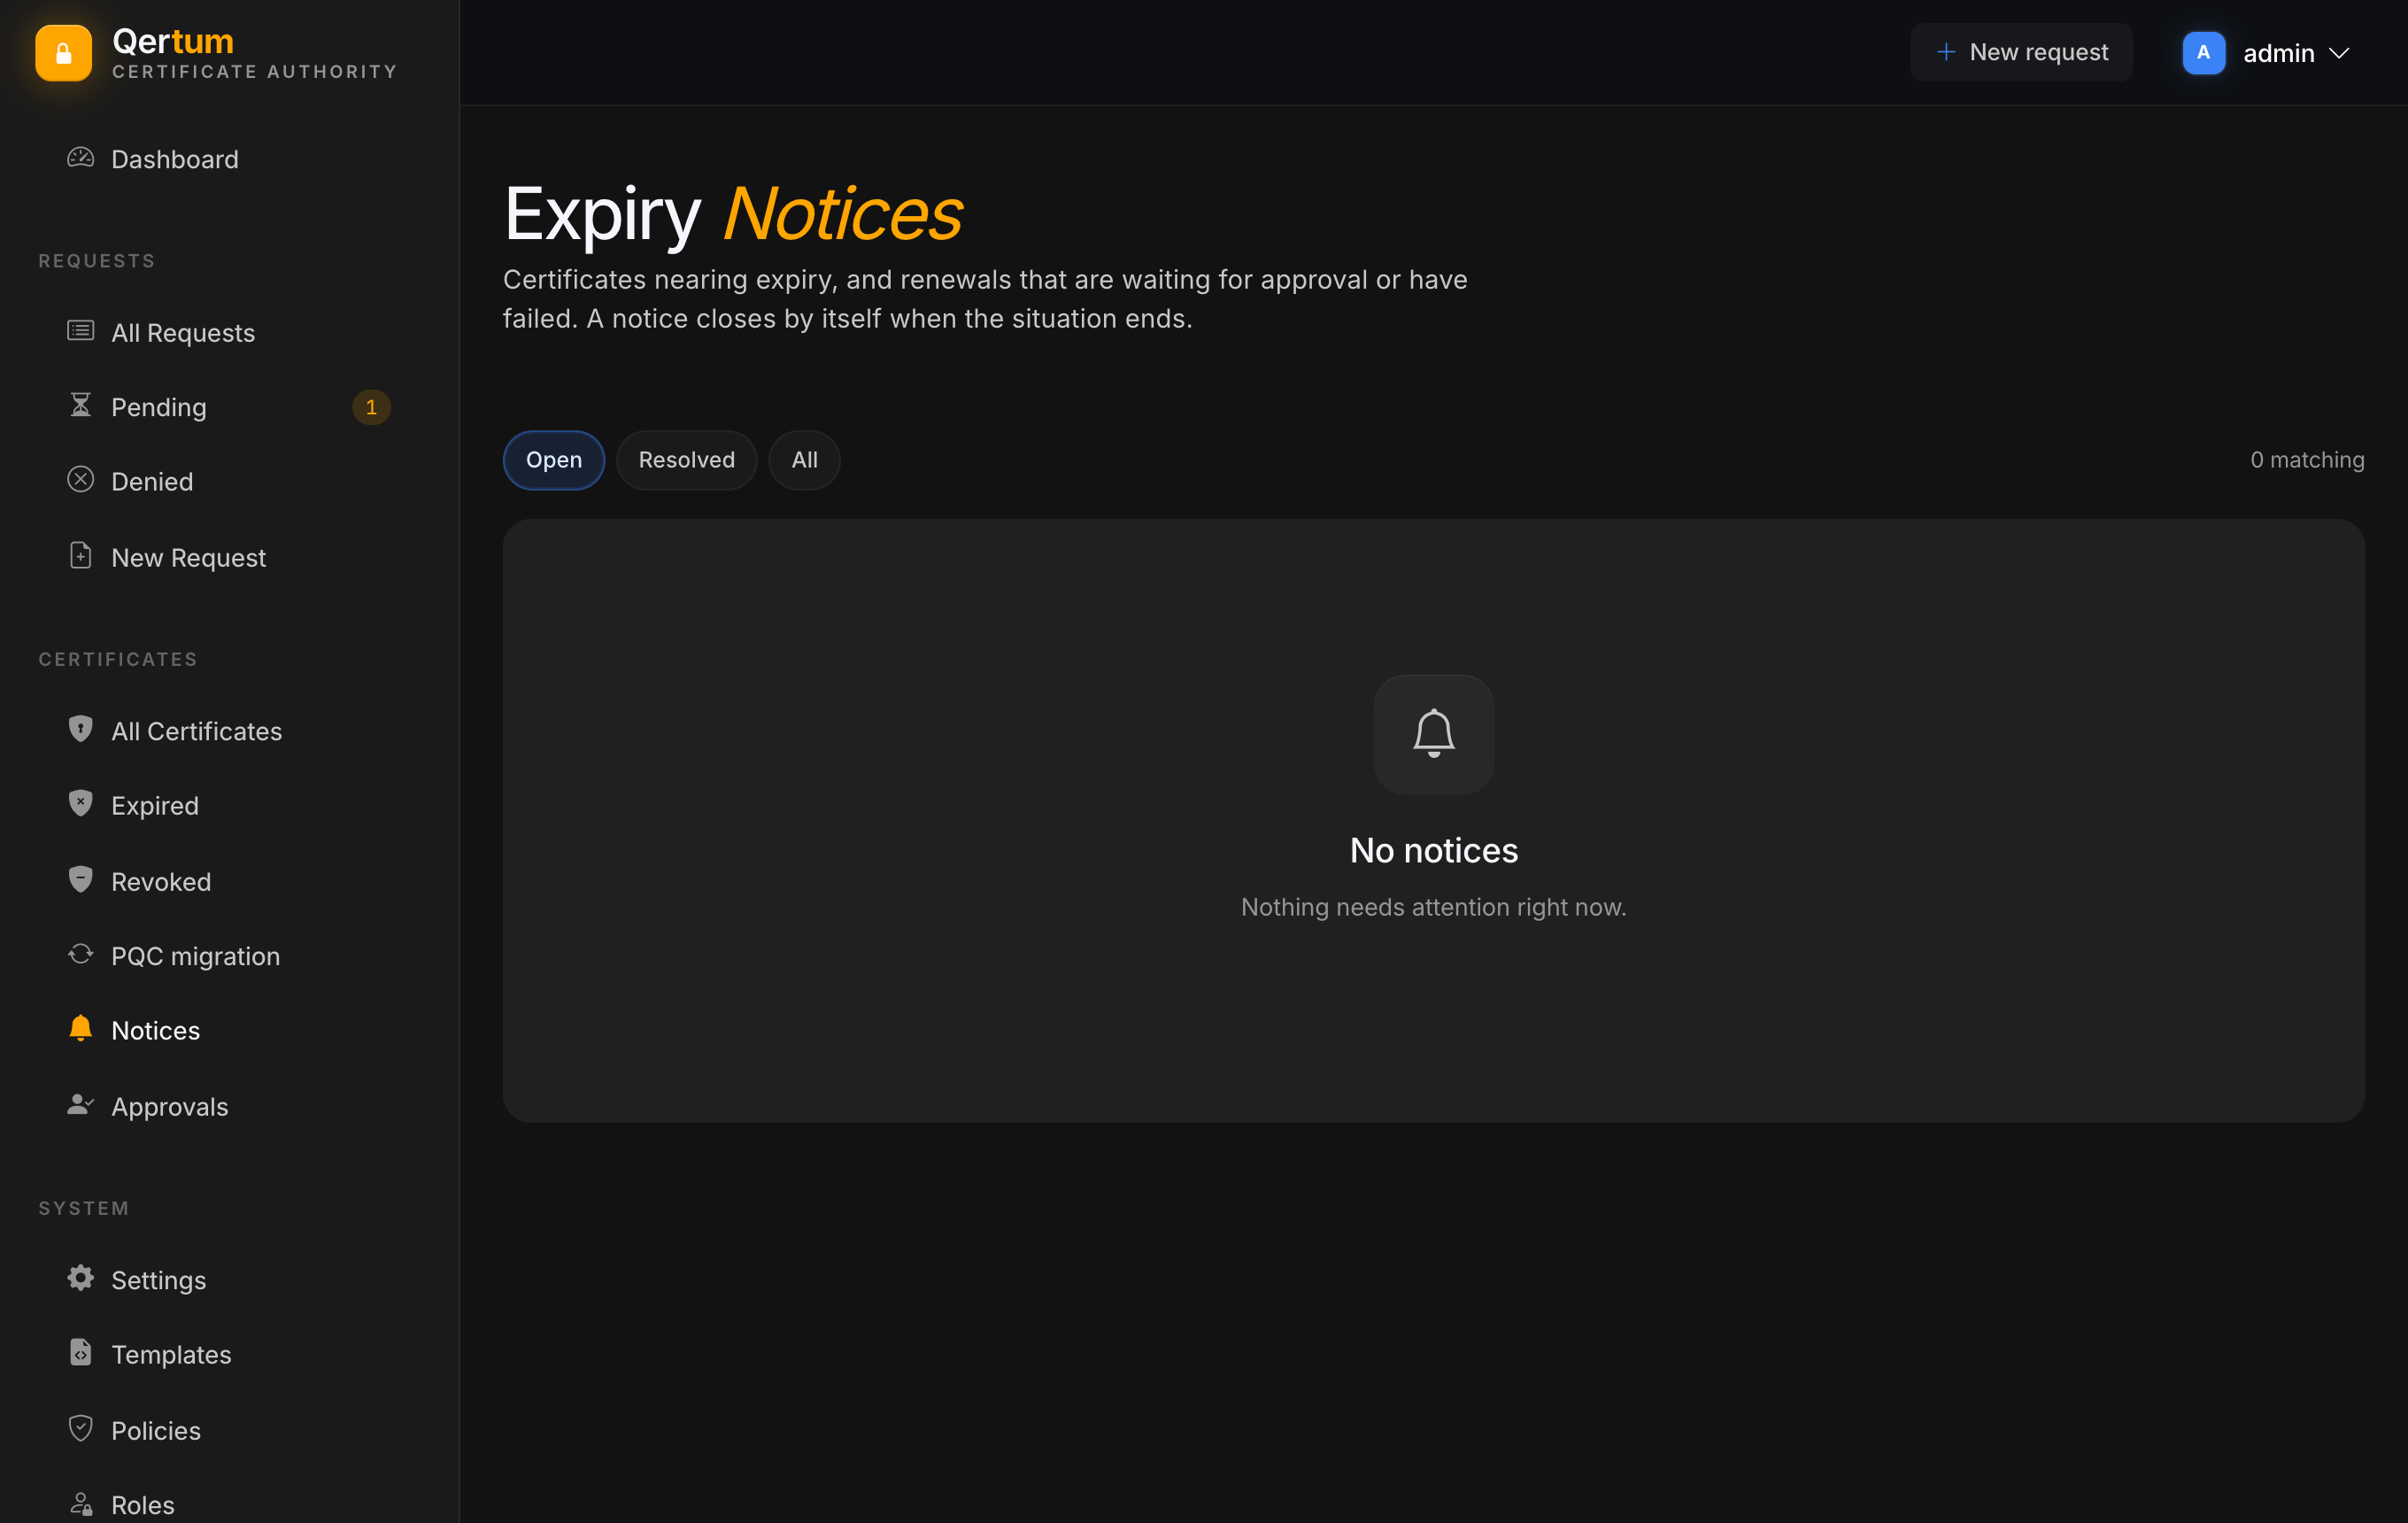
Task: Click the Settings gear icon
Action: click(80, 1278)
